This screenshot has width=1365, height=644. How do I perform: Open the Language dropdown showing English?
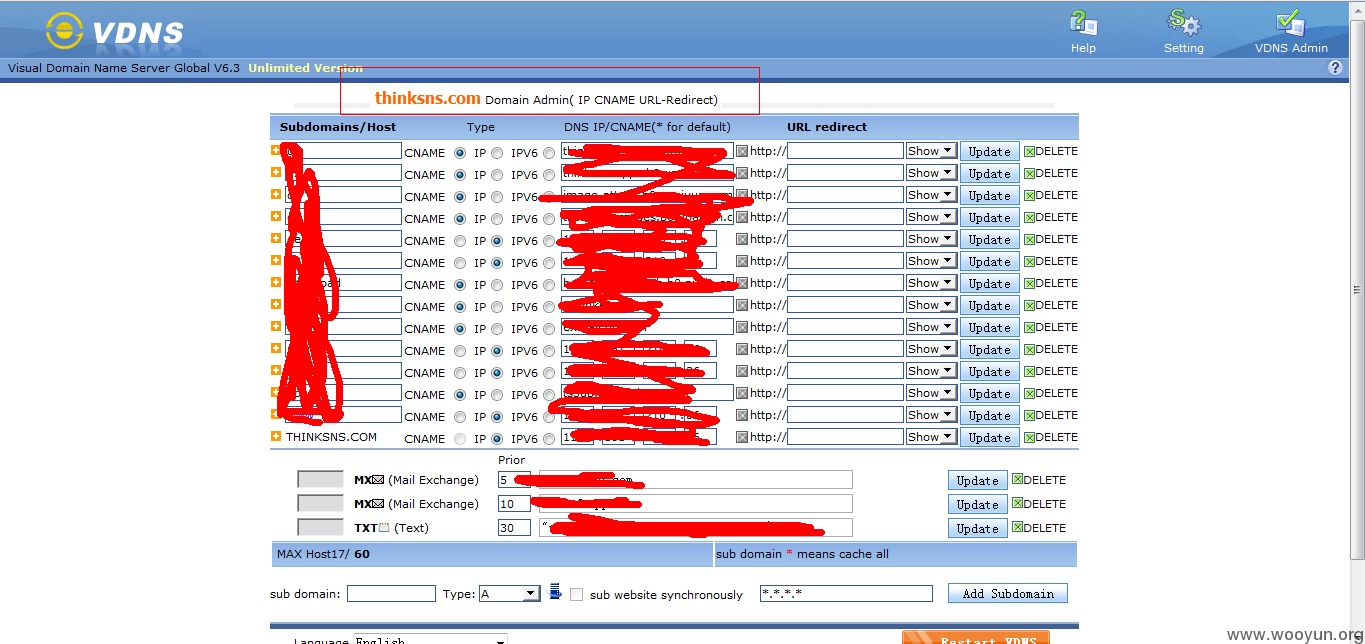point(430,640)
